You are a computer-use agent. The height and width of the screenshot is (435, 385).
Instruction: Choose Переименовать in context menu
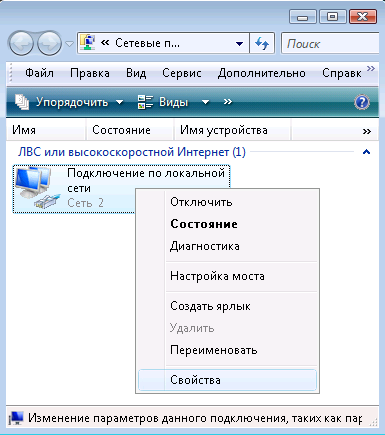click(227, 350)
